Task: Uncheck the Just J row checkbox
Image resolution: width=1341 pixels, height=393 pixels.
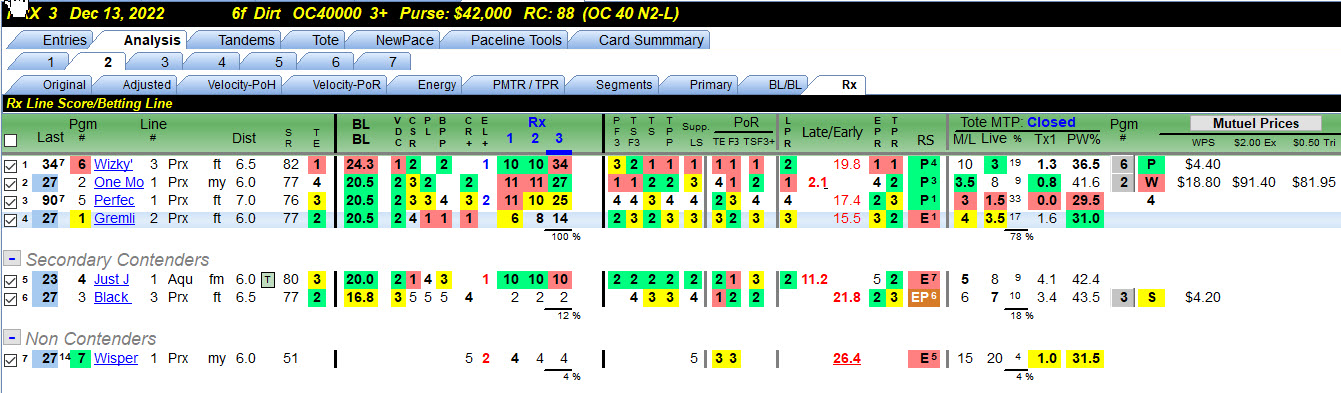Action: [x=10, y=280]
